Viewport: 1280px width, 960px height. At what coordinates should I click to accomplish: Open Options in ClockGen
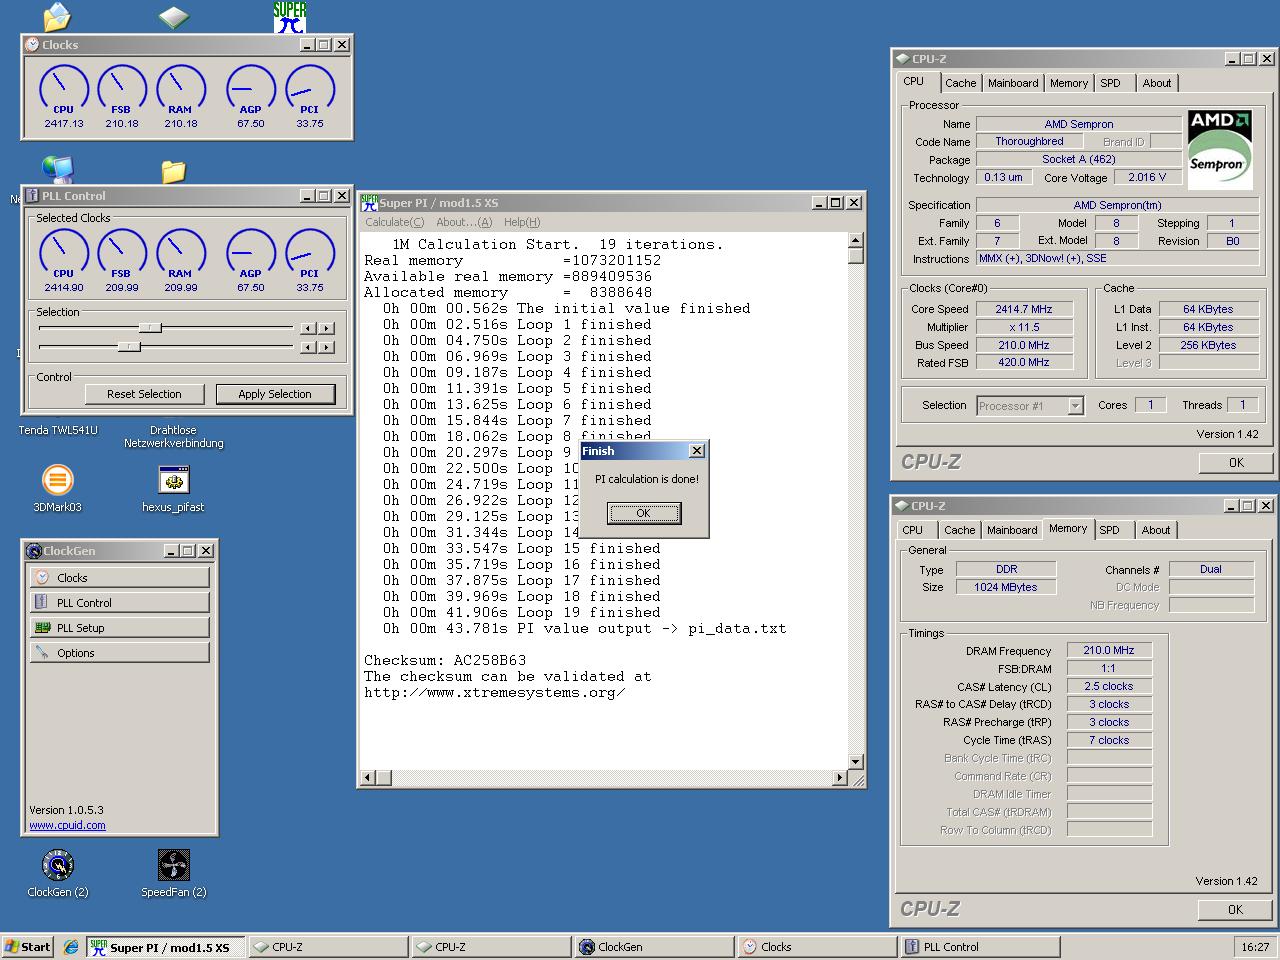(120, 653)
